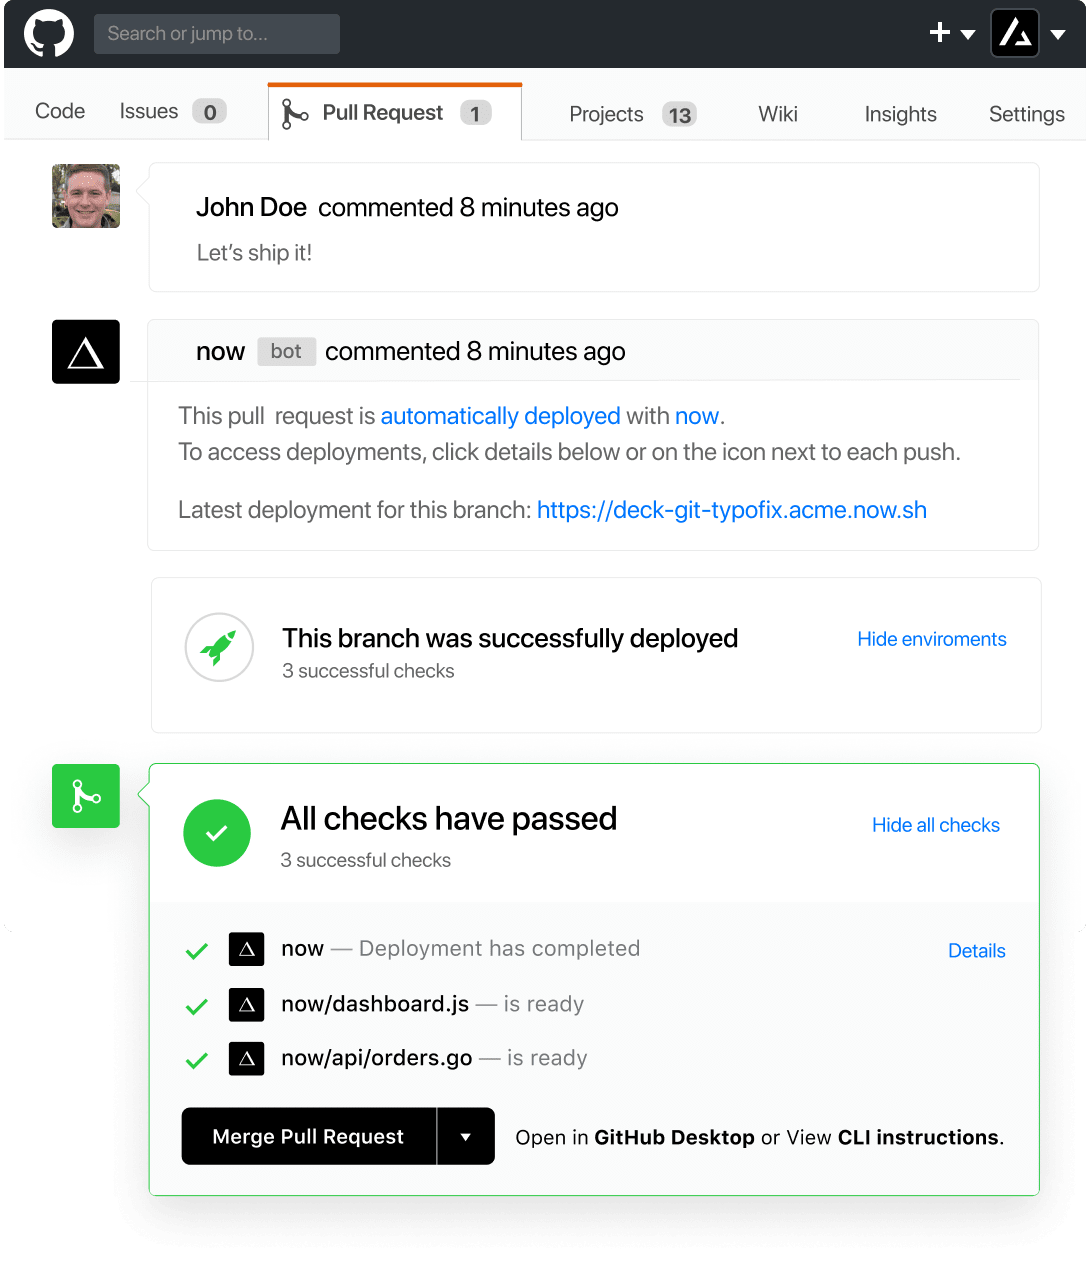Viewport: 1090px width, 1264px height.
Task: Click triangle icon beside now/dashboard.js
Action: click(246, 1004)
